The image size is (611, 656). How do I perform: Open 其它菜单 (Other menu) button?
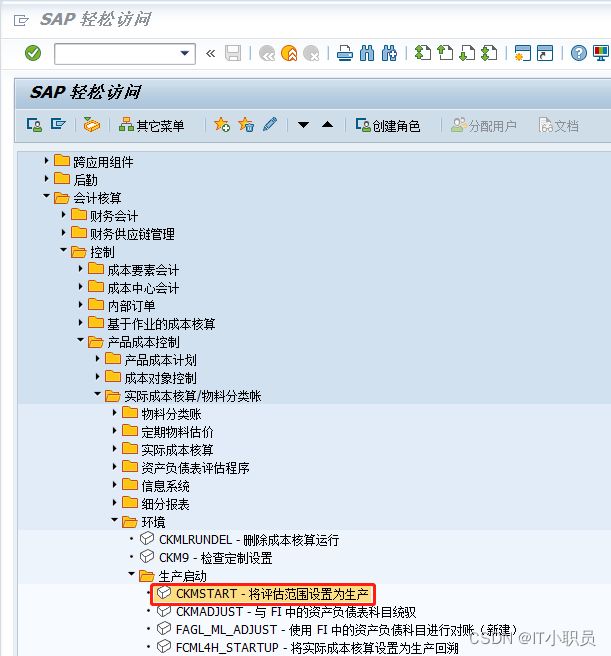point(152,125)
